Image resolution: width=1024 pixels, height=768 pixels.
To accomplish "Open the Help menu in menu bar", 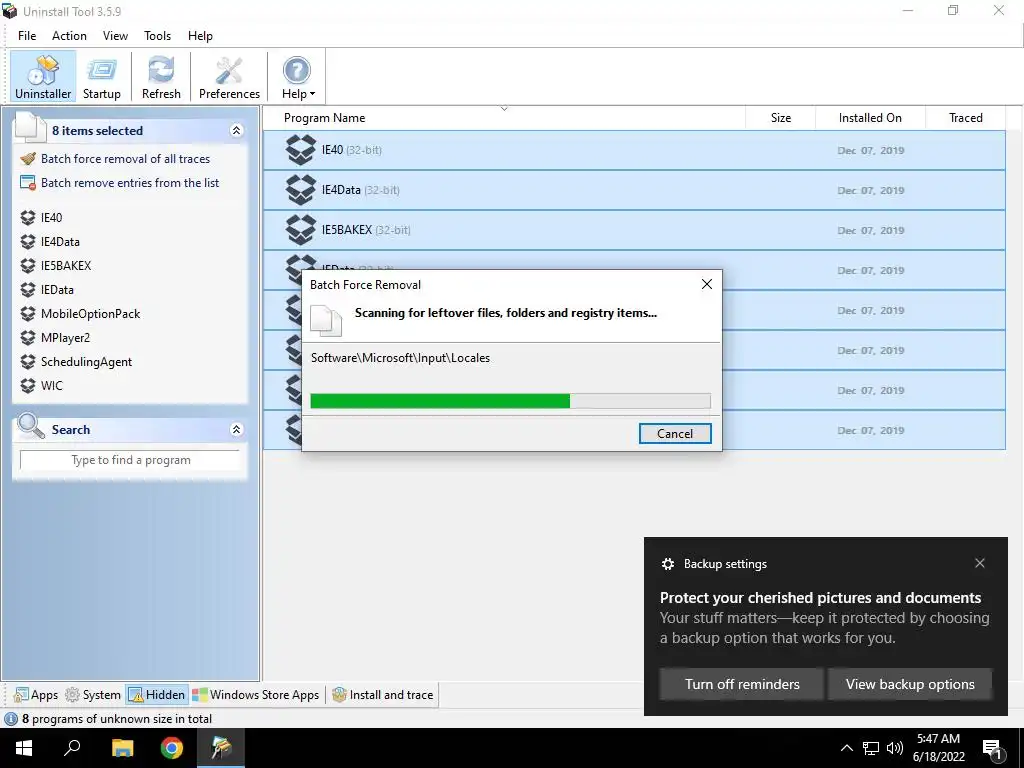I will tap(200, 36).
